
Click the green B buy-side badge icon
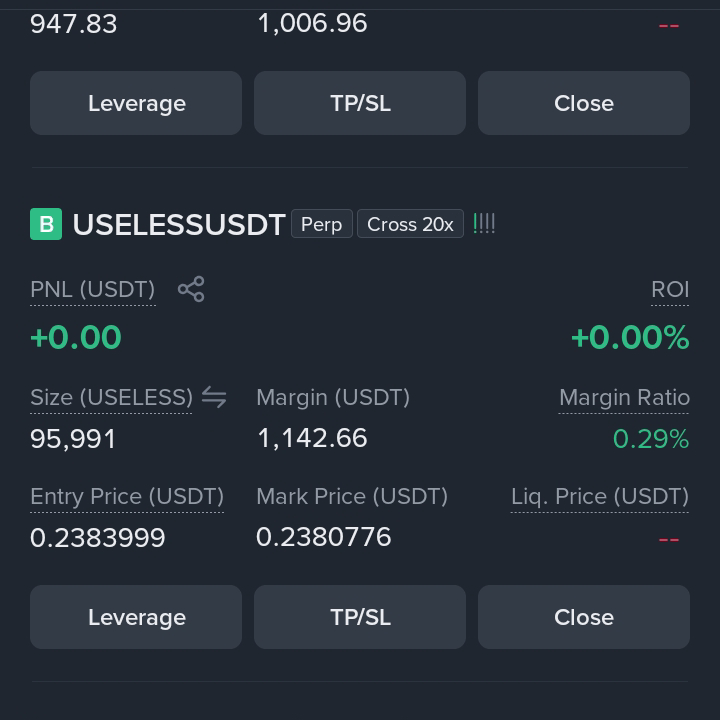click(46, 224)
